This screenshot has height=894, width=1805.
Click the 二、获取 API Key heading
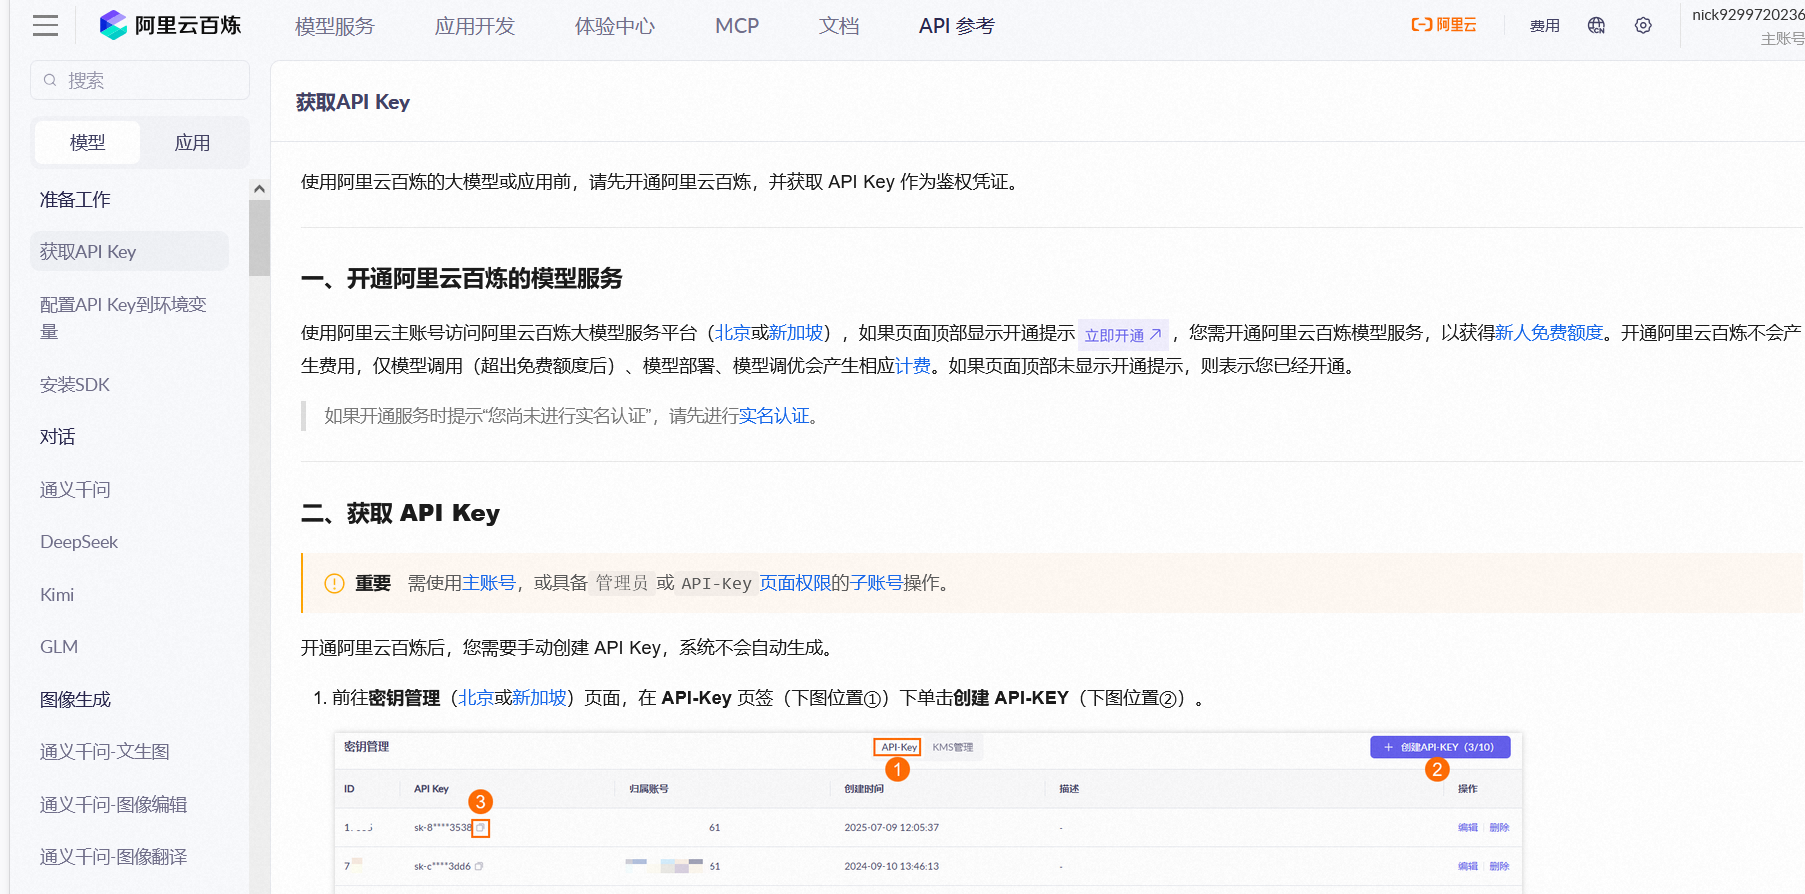click(x=400, y=513)
